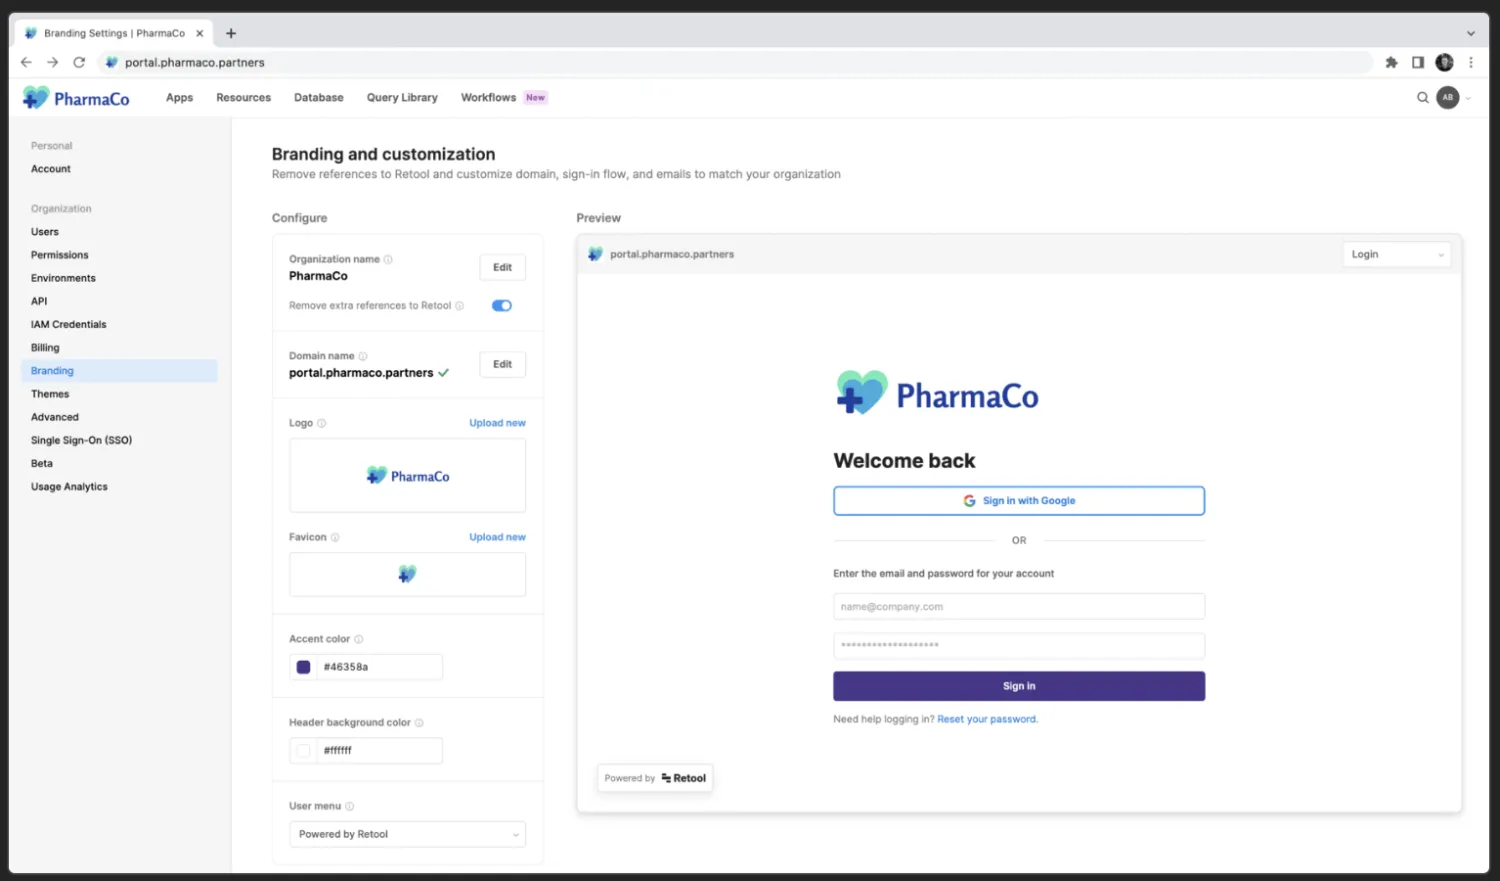The height and width of the screenshot is (881, 1500).
Task: Click info icon next to User menu
Action: point(349,806)
